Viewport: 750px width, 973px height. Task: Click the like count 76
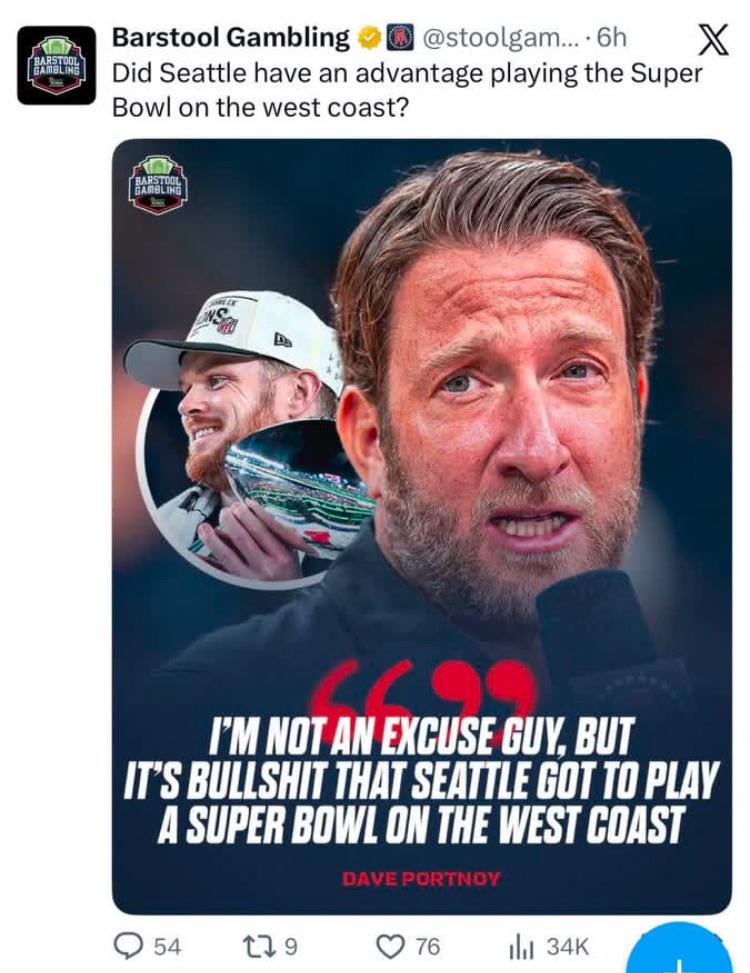pyautogui.click(x=427, y=946)
